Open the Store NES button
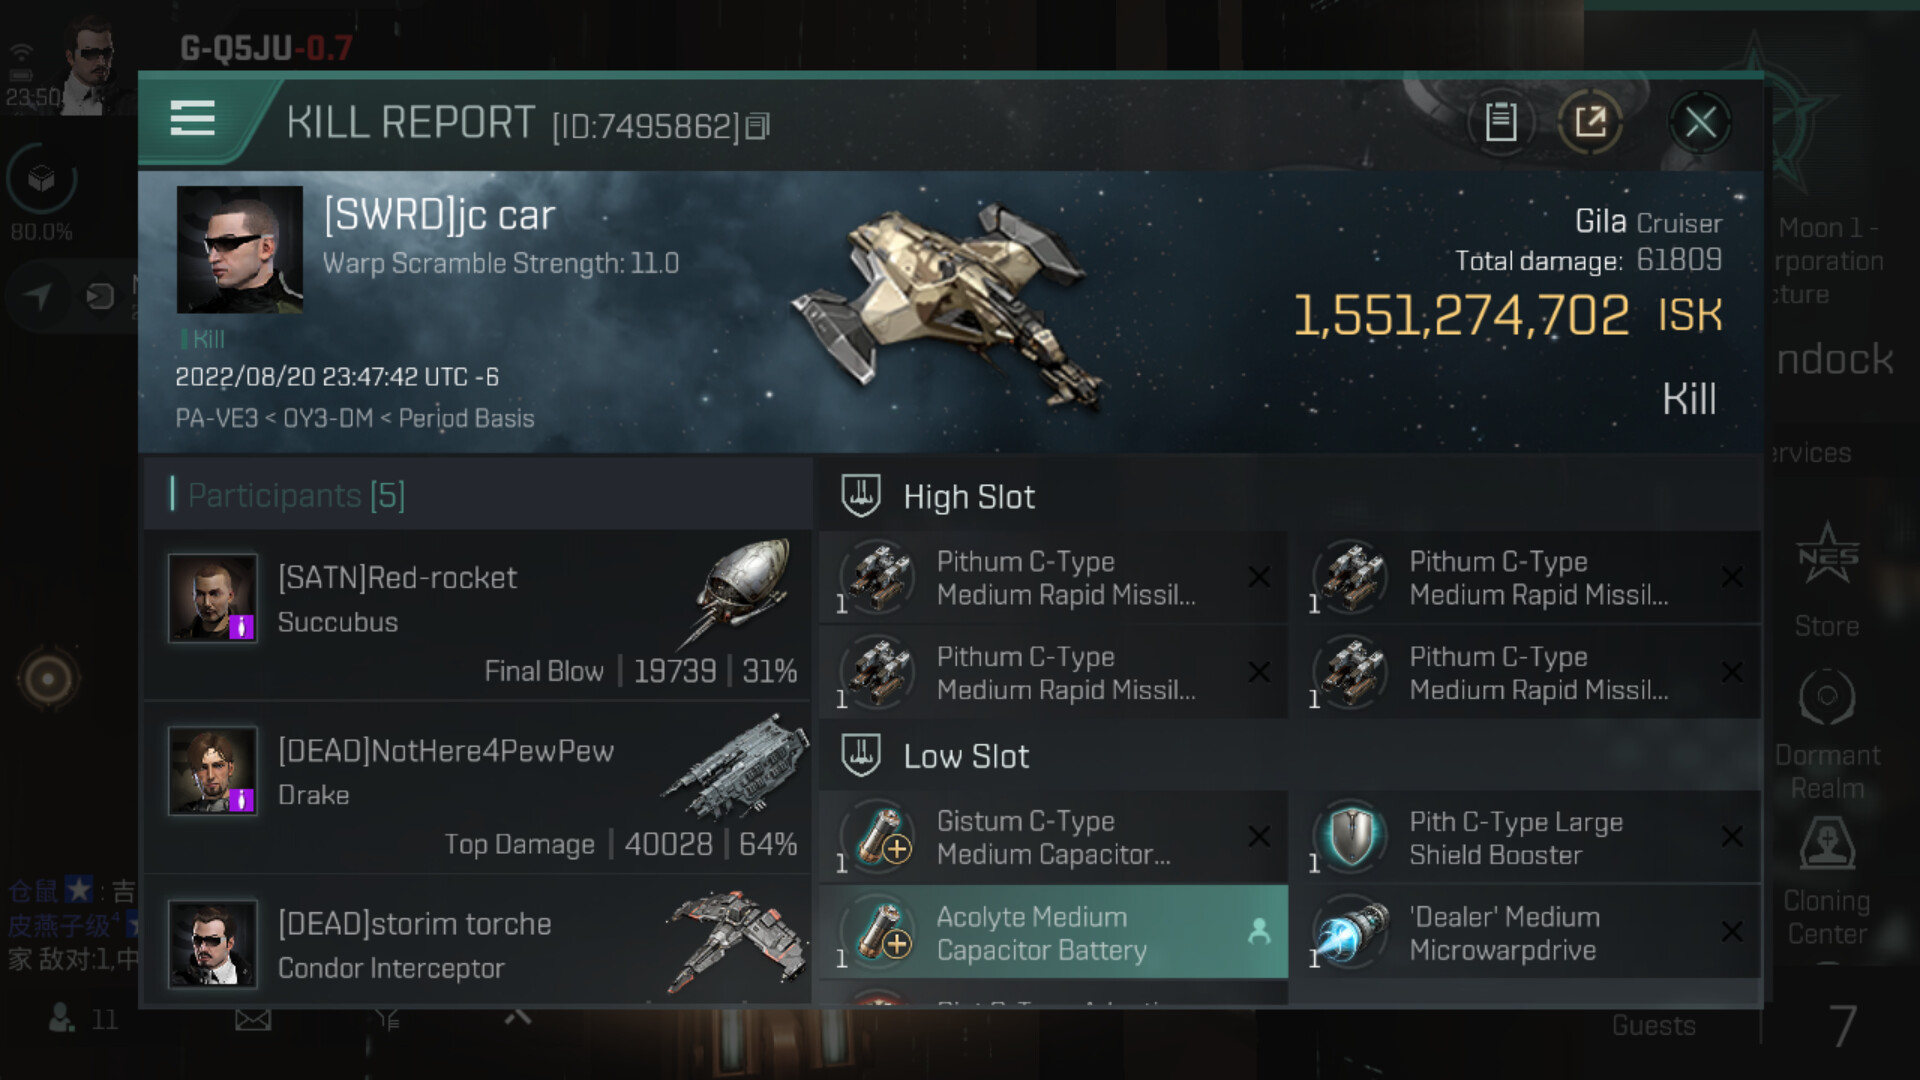 coord(1827,580)
